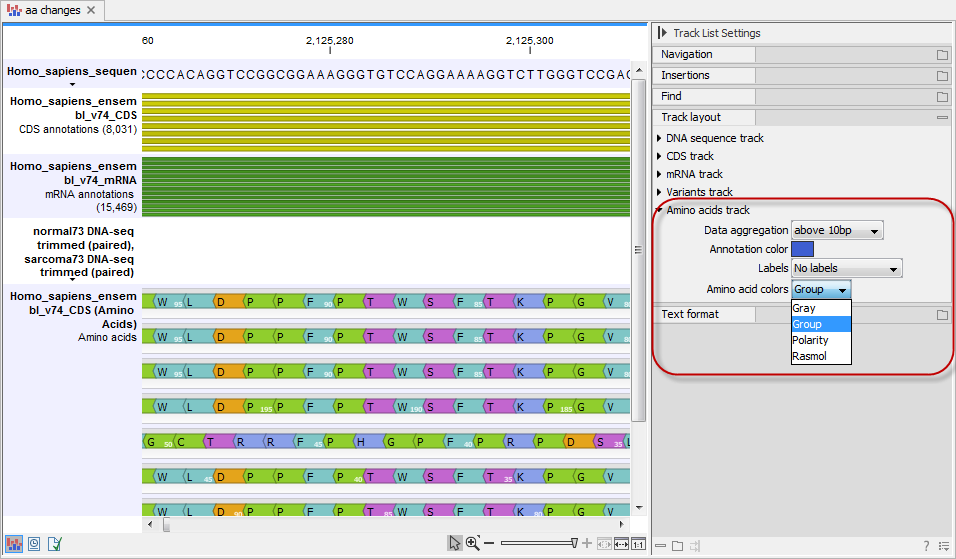Select the zoom in magnifier tool
Viewport: 956px width, 559px height.
pyautogui.click(x=473, y=543)
